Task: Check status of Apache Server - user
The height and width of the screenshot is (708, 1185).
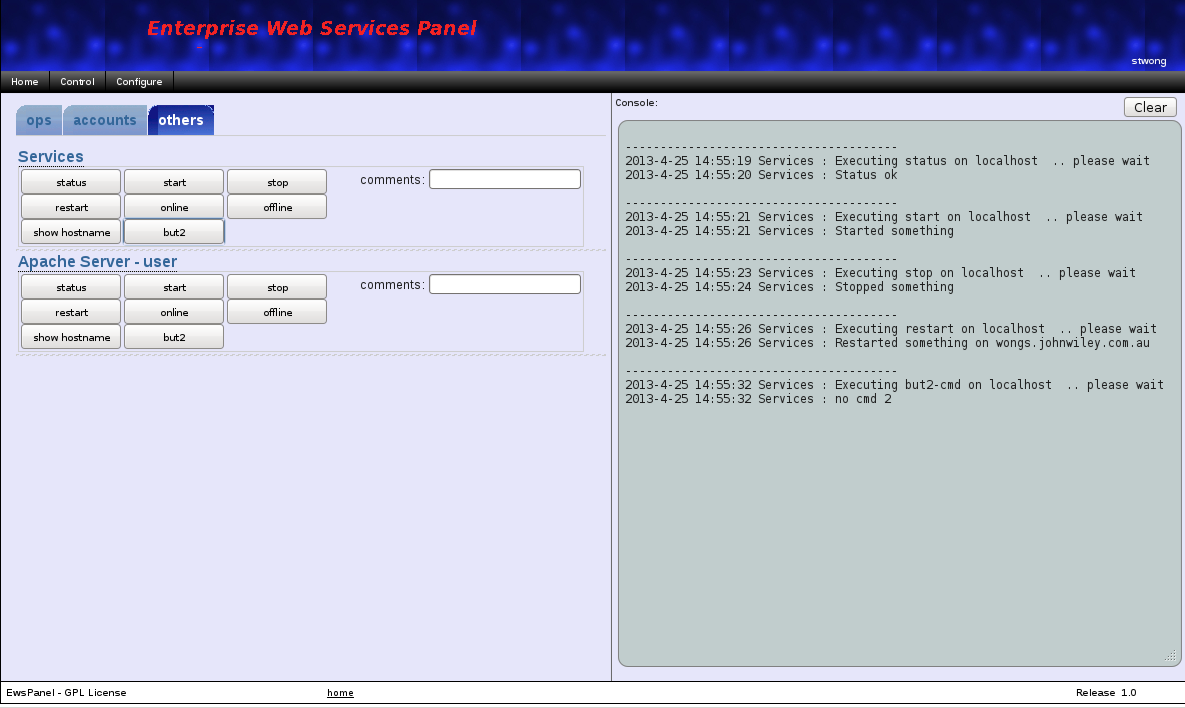Action: tap(70, 286)
